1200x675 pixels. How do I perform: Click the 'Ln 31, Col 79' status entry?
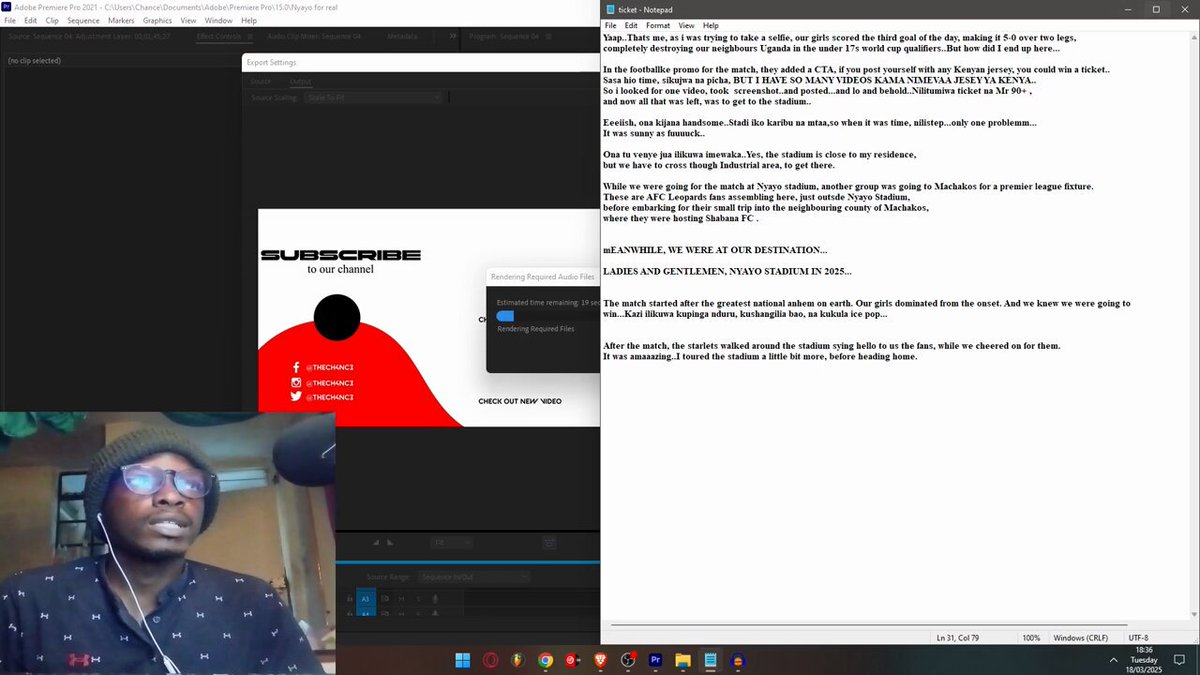(957, 638)
